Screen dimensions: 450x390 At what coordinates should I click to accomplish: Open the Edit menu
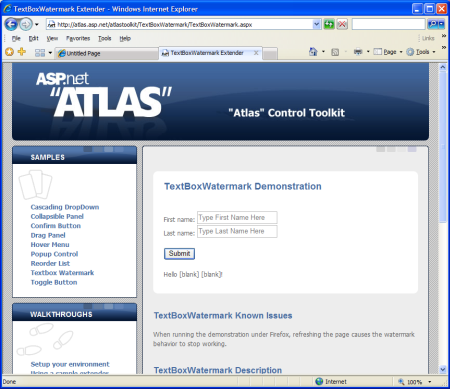[x=33, y=38]
